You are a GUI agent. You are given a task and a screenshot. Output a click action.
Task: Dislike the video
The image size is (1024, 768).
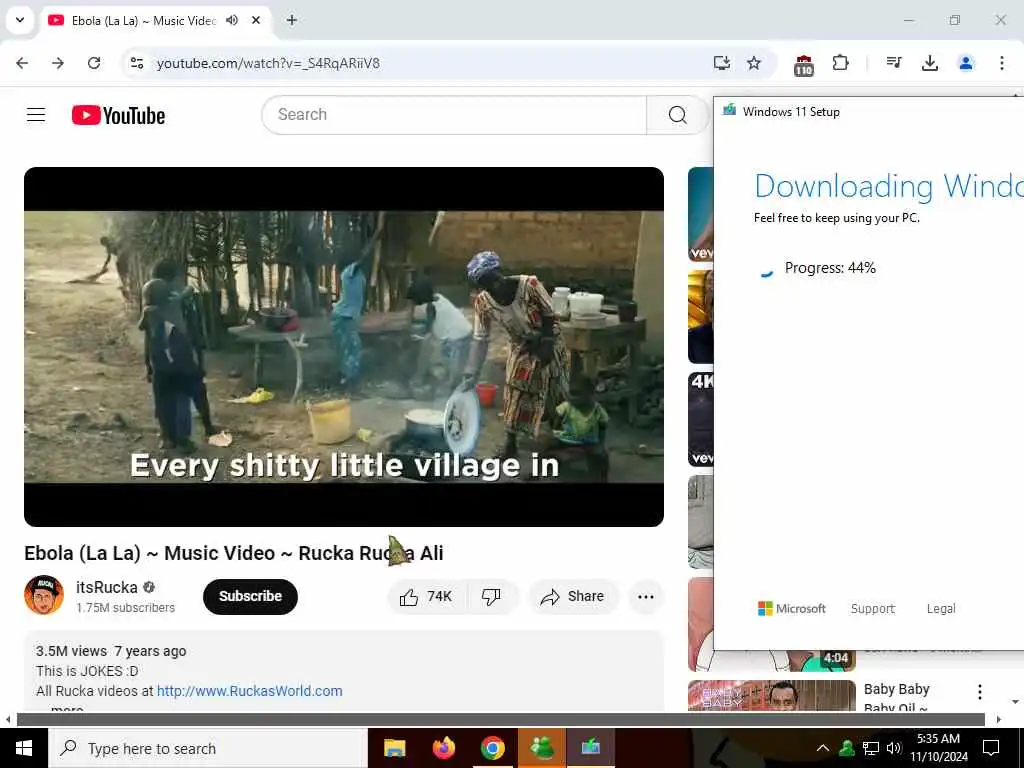491,596
